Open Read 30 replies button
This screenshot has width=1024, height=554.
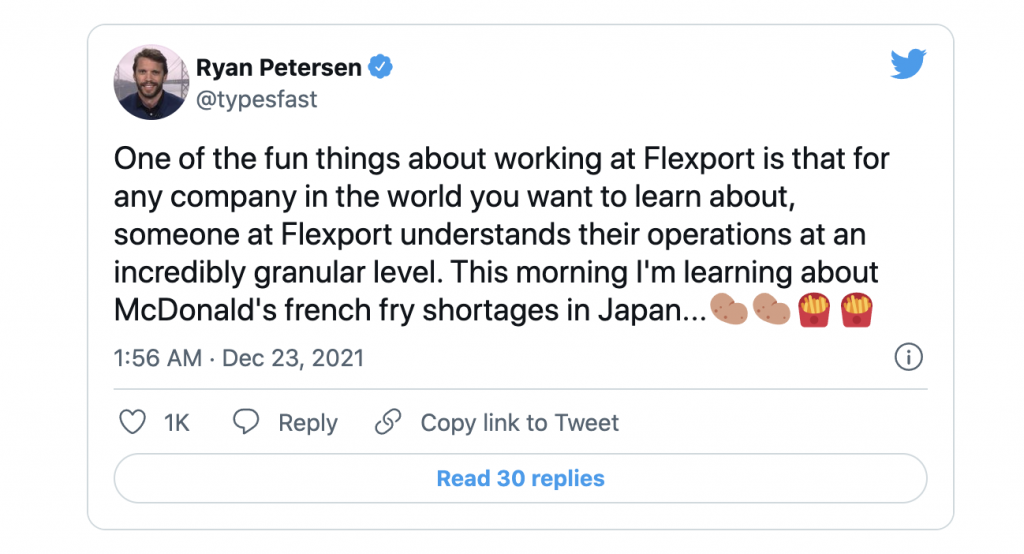point(520,479)
